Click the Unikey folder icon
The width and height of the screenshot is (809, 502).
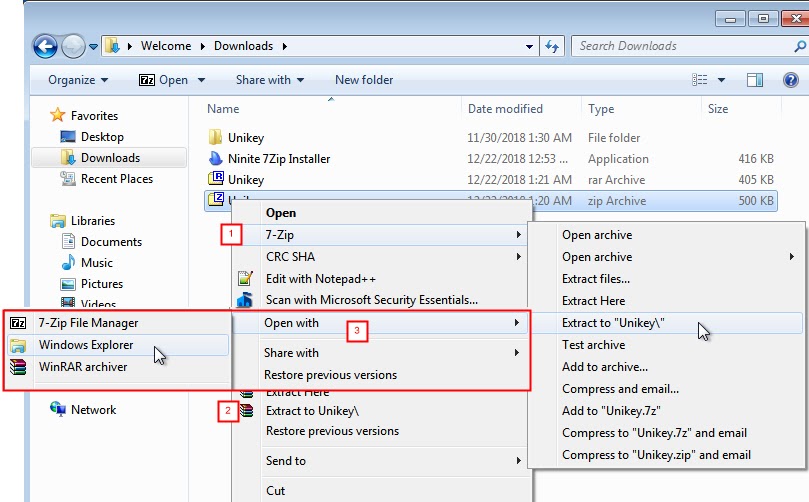[215, 138]
